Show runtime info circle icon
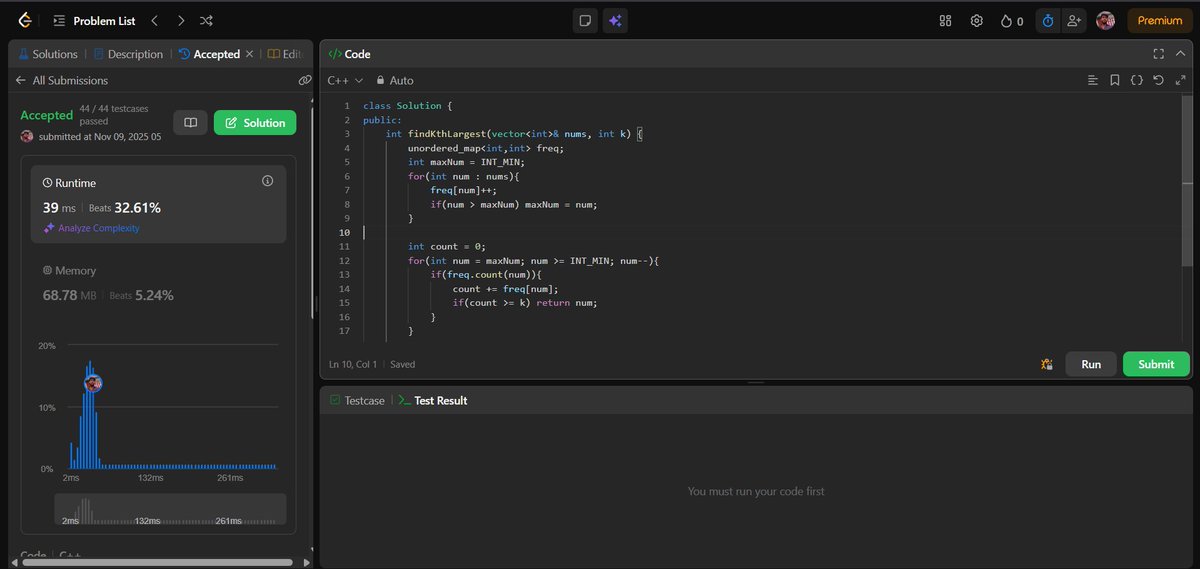This screenshot has height=569, width=1200. (x=267, y=181)
